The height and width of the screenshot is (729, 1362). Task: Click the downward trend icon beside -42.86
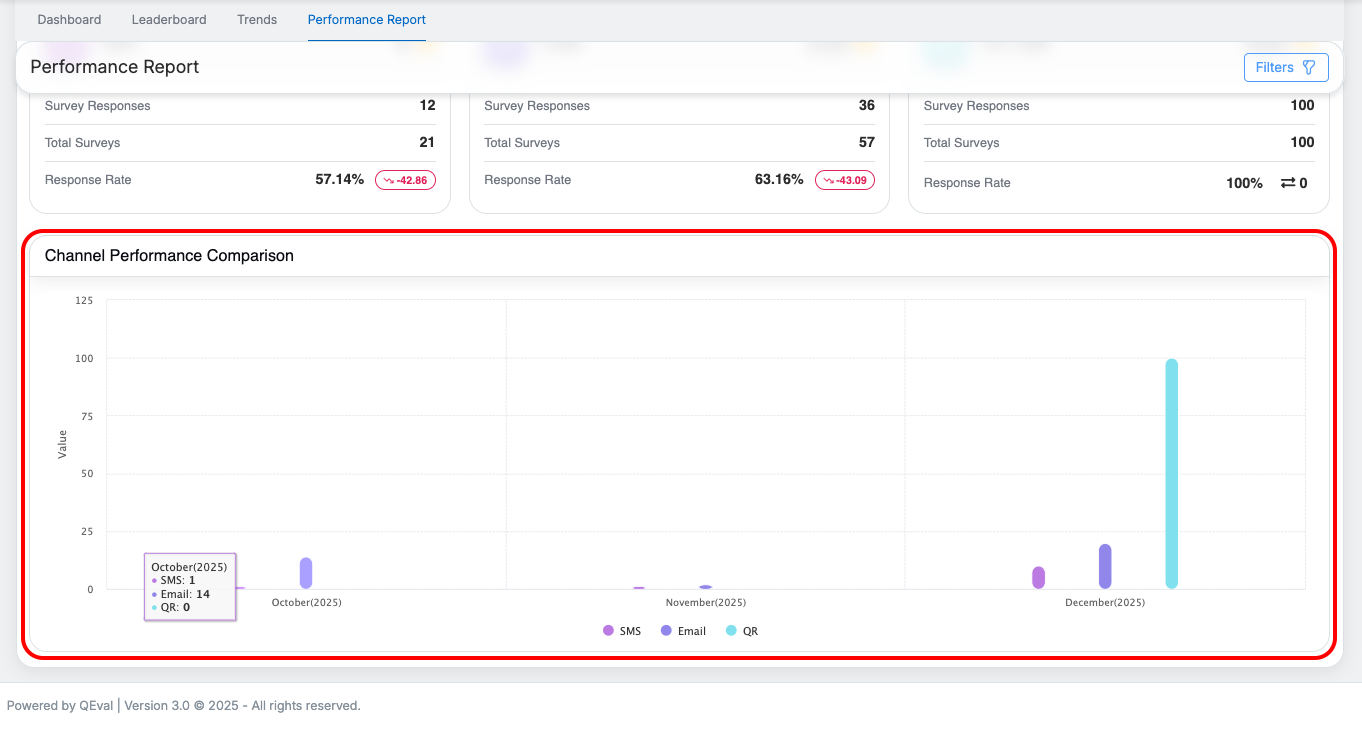pos(387,180)
